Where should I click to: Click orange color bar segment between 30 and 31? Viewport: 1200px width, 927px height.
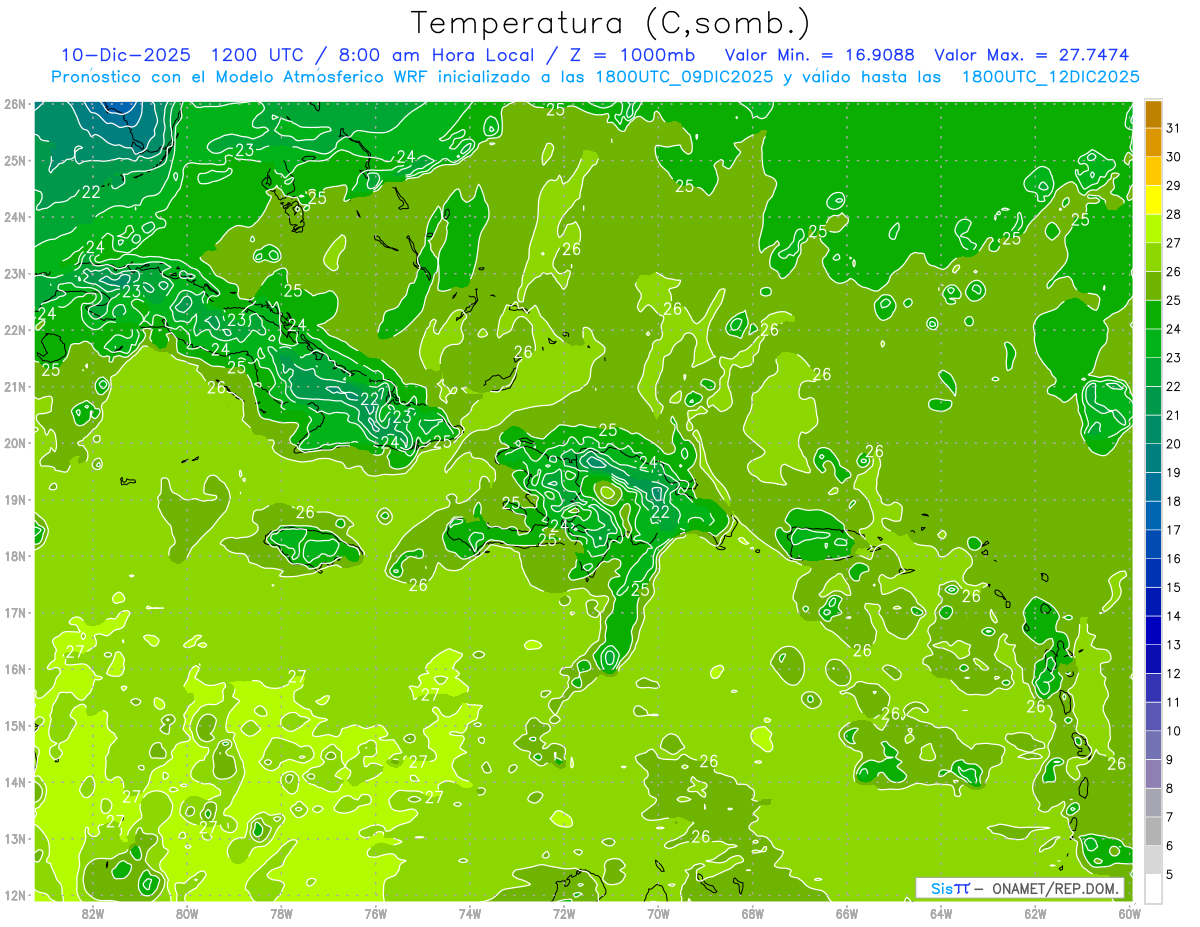click(1153, 143)
